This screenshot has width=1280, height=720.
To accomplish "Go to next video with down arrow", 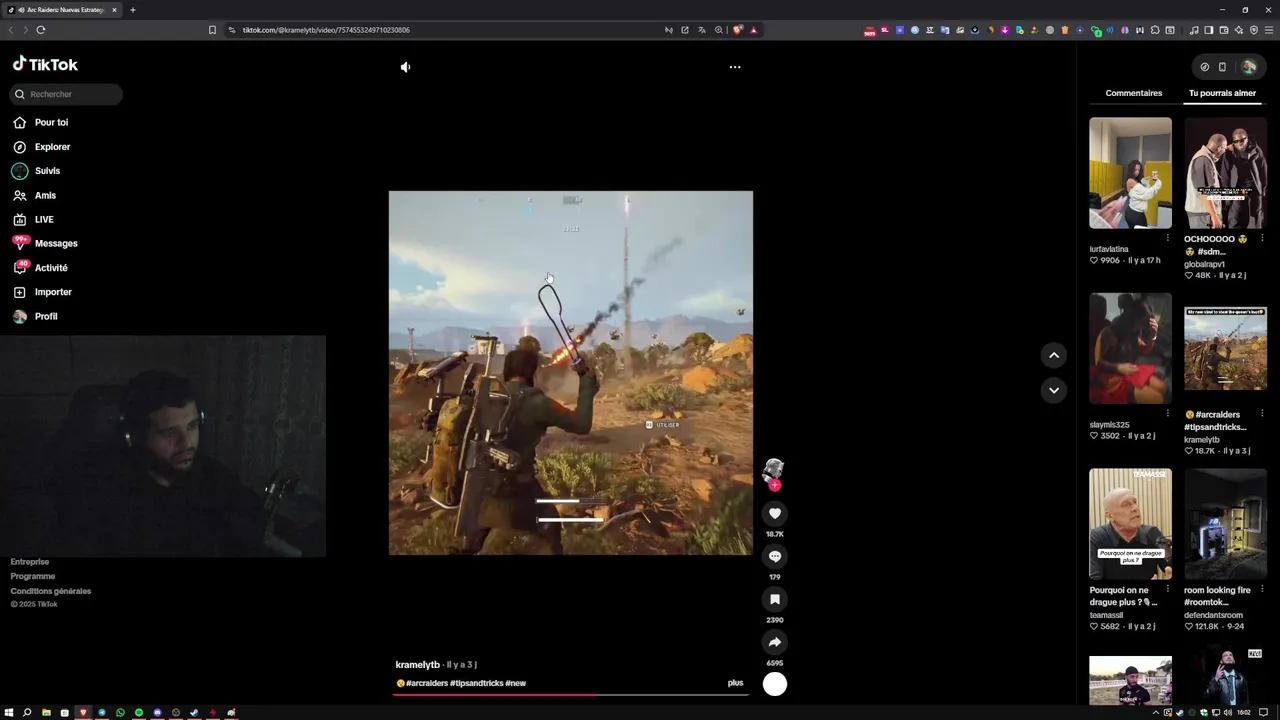I will click(x=1054, y=390).
